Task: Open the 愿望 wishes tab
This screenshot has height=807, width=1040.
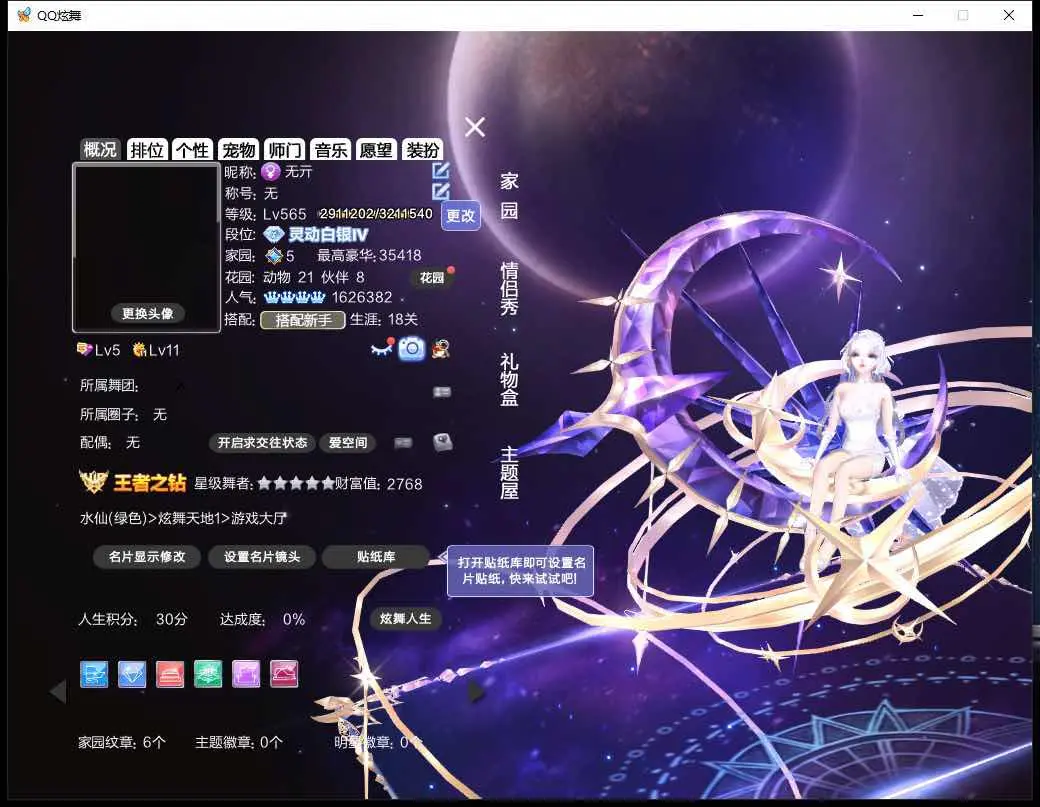Action: click(x=376, y=150)
